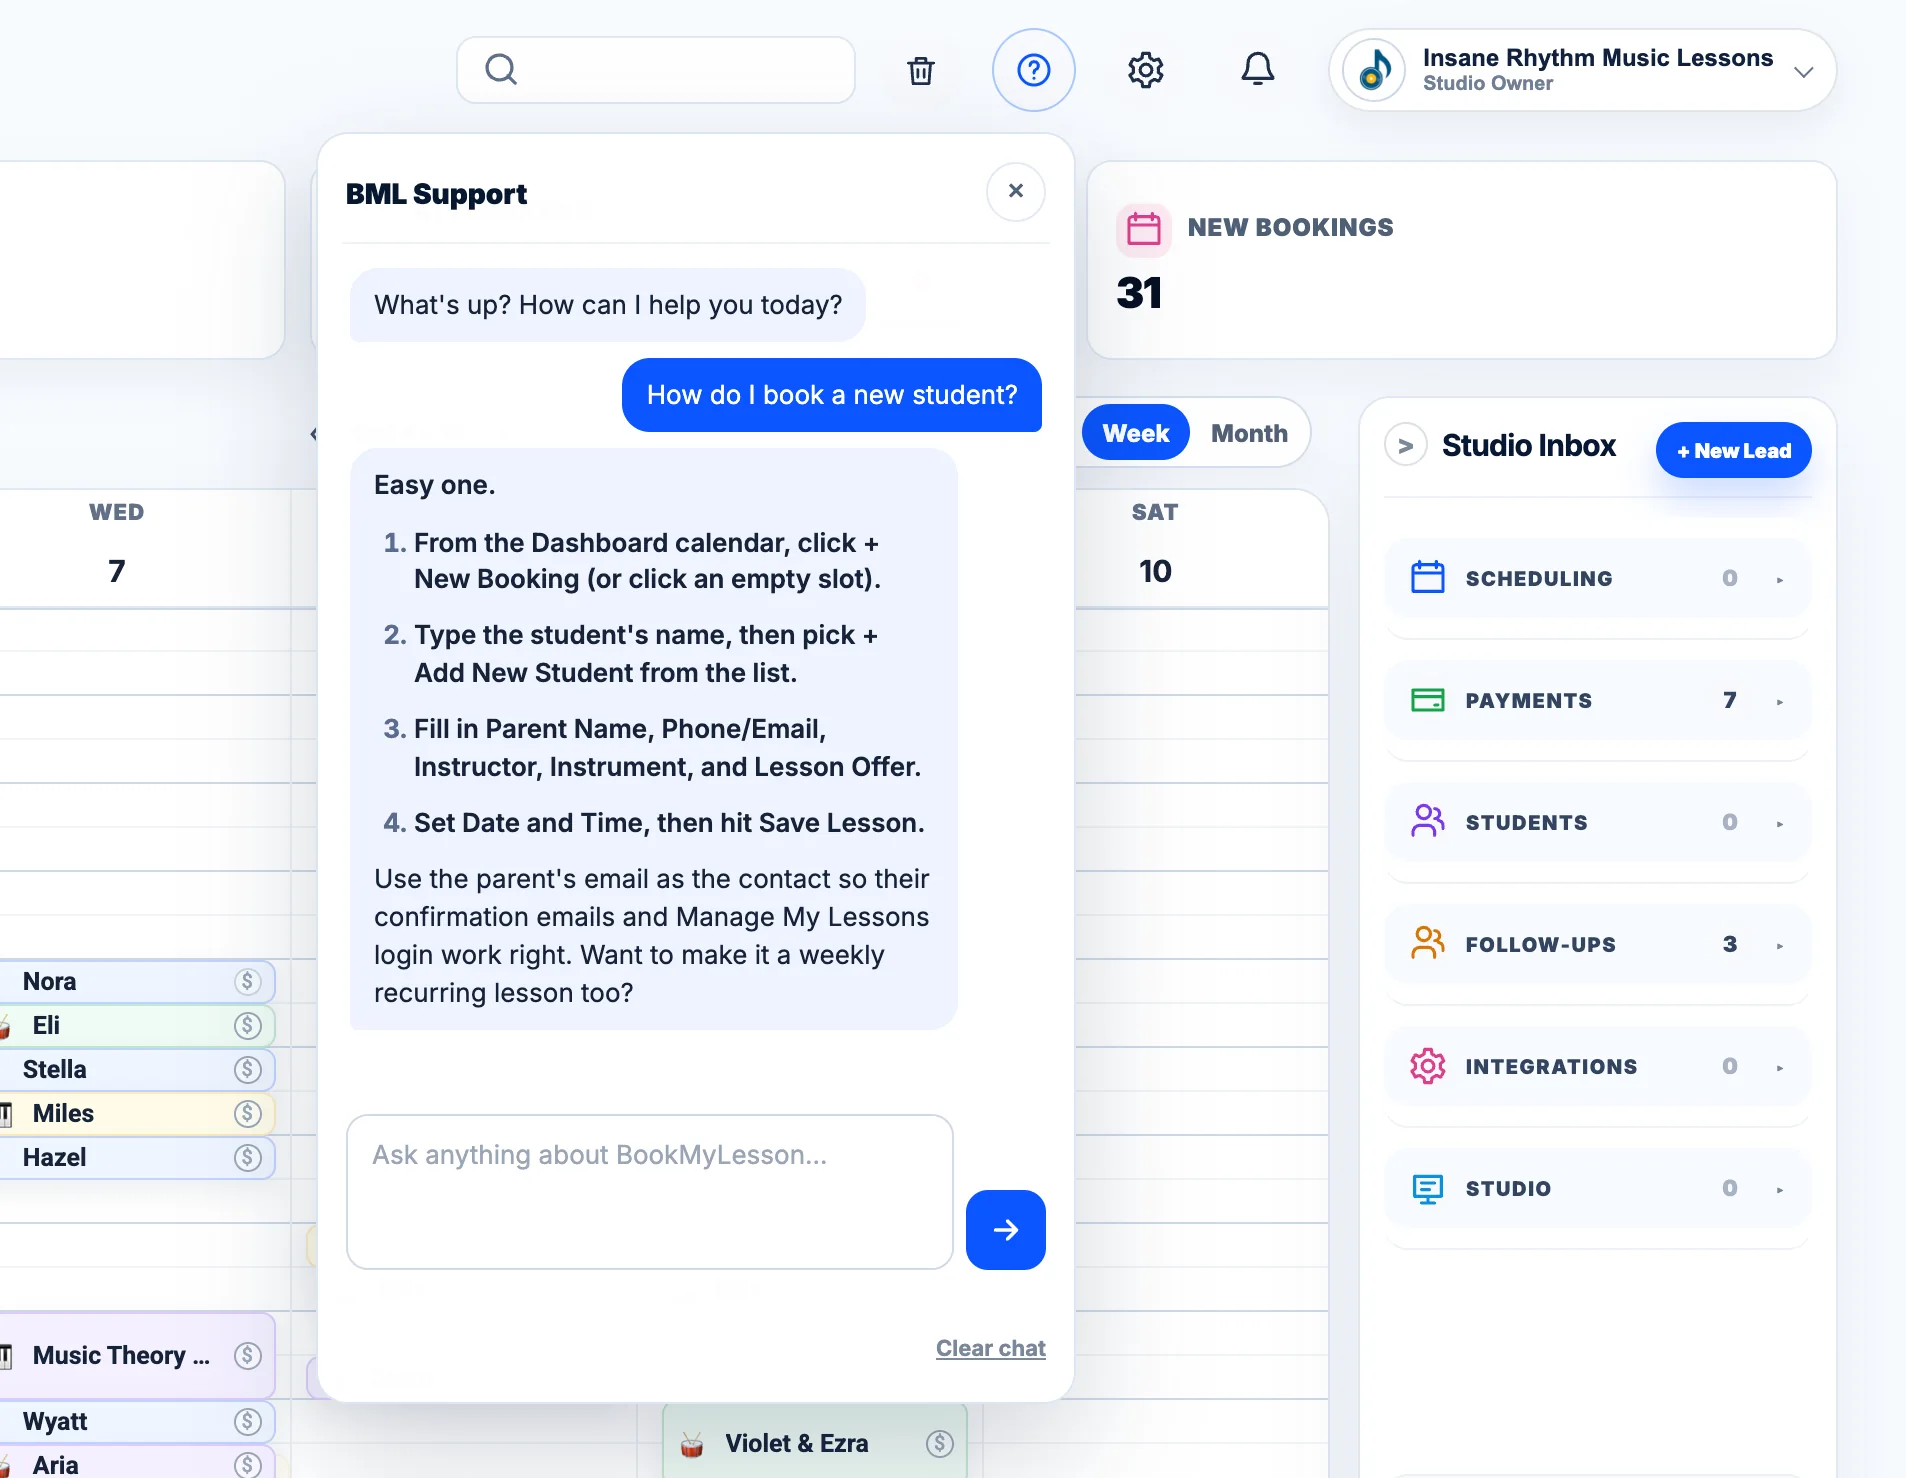The height and width of the screenshot is (1478, 1906).
Task: Collapse the Studio Inbox panel arrow
Action: (1405, 446)
